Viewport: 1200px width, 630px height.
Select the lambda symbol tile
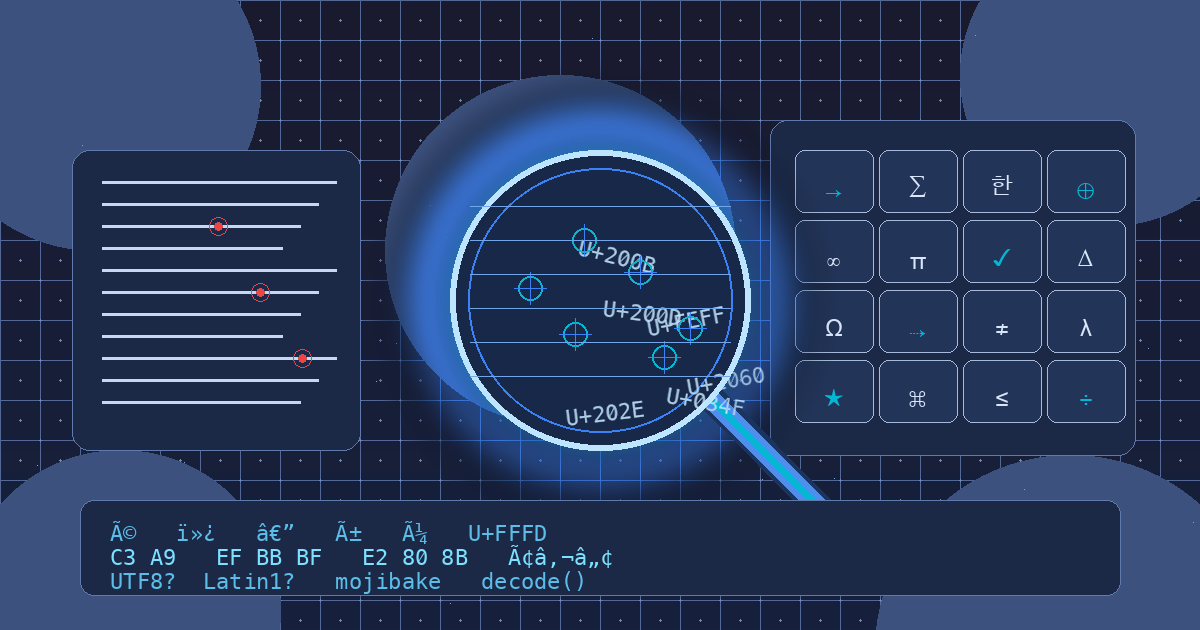point(1086,322)
